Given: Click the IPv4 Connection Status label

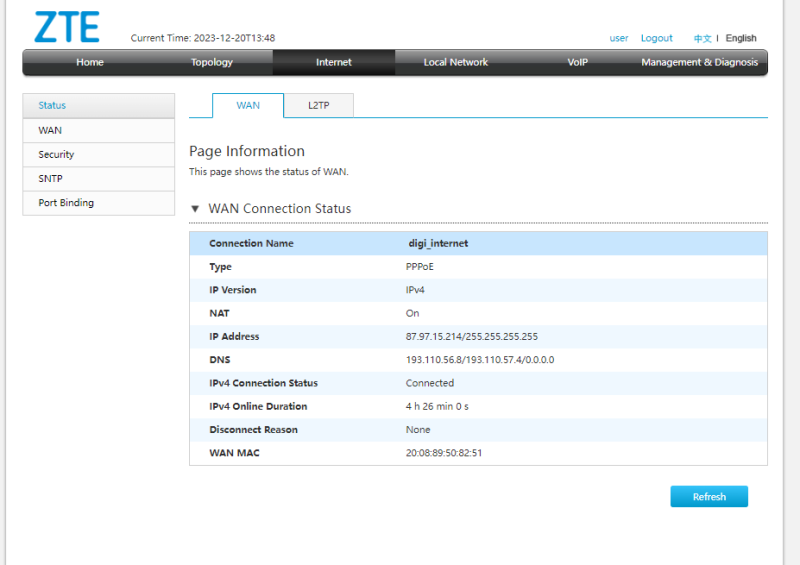Looking at the screenshot, I should [263, 383].
